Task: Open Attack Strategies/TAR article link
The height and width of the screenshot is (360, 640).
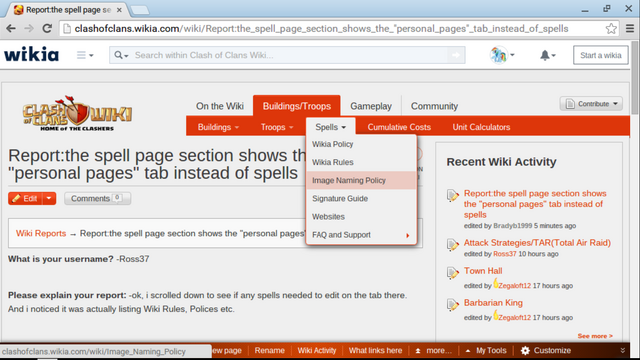Action: tap(537, 242)
